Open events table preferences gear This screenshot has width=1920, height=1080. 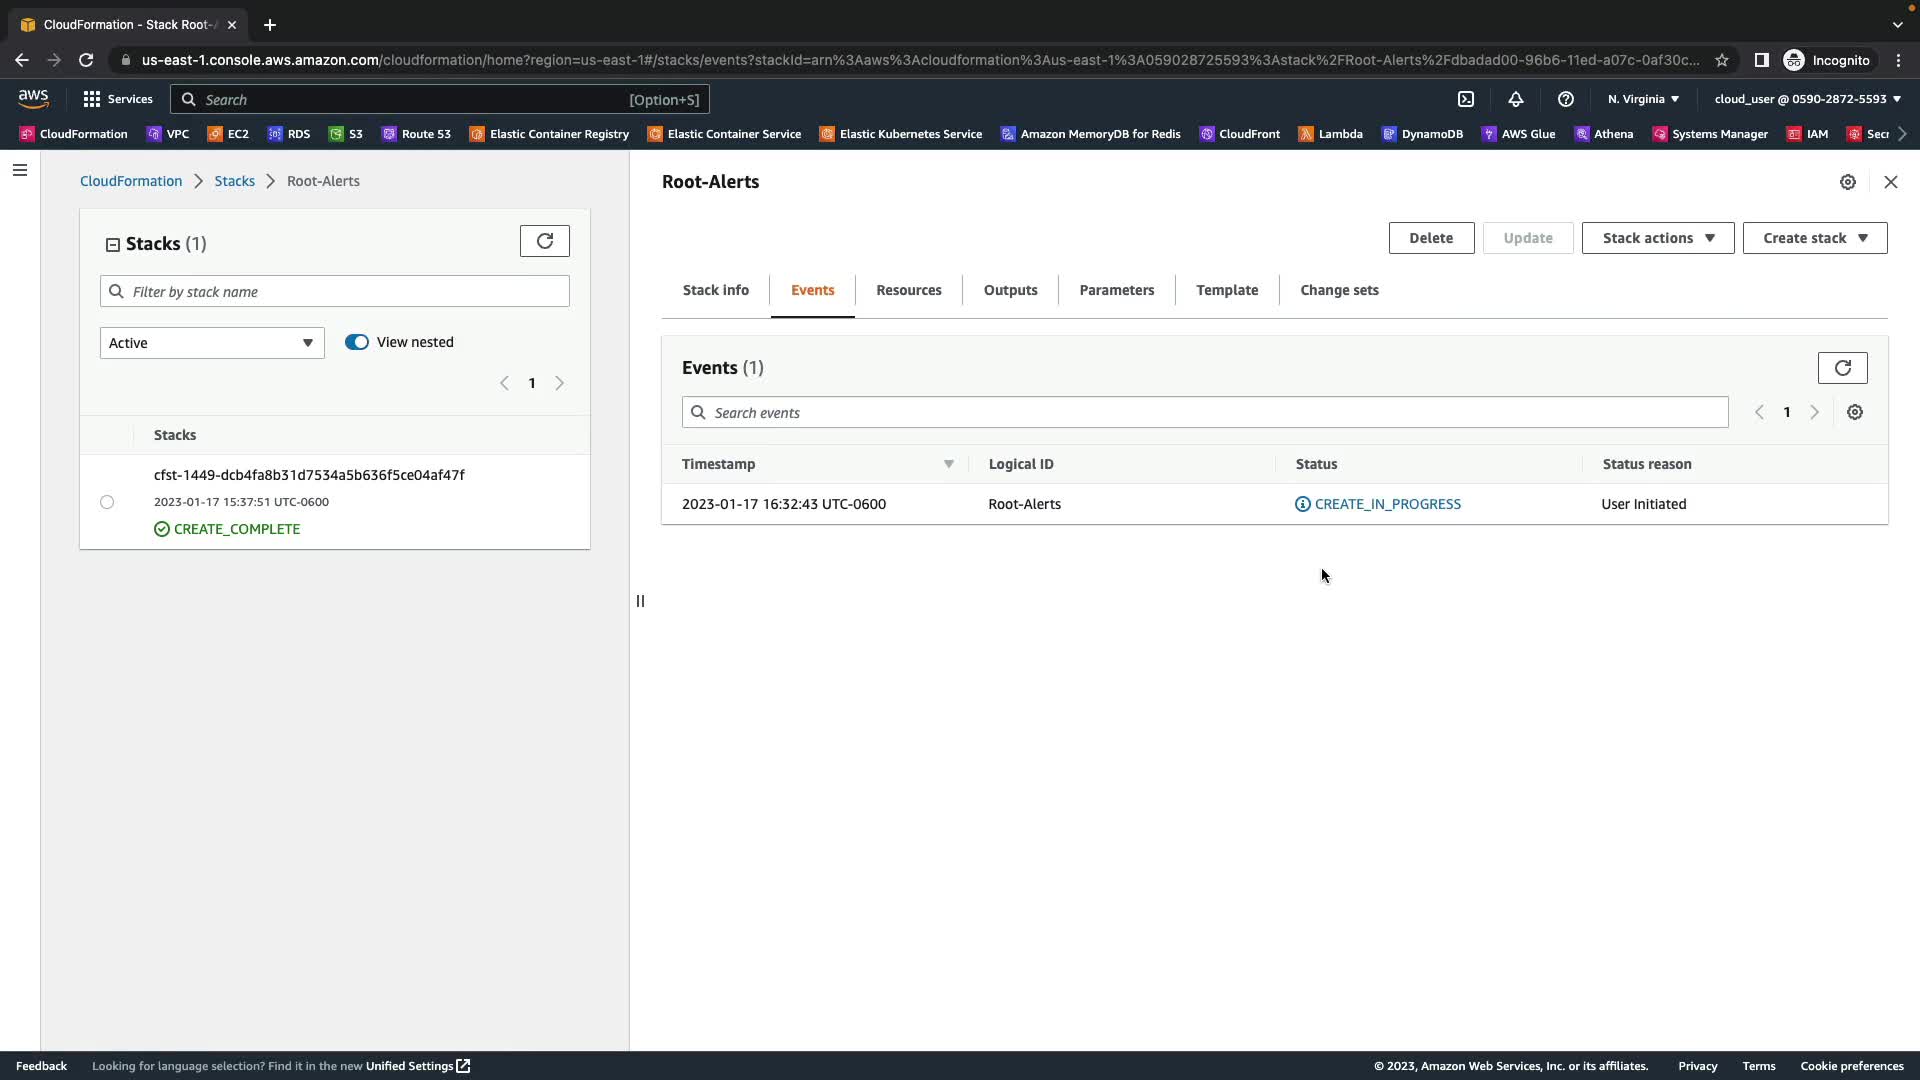click(x=1855, y=412)
